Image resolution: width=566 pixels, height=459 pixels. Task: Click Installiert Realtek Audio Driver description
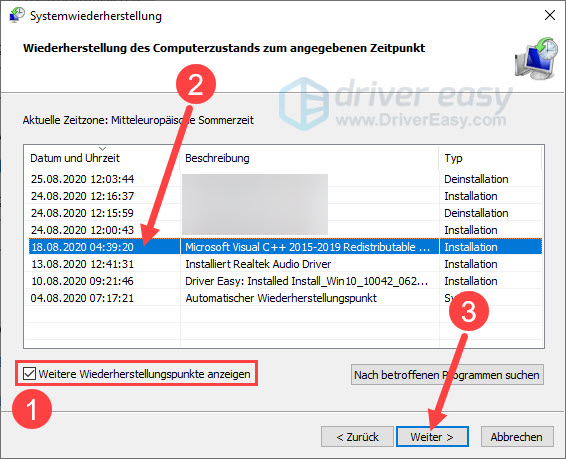258,264
